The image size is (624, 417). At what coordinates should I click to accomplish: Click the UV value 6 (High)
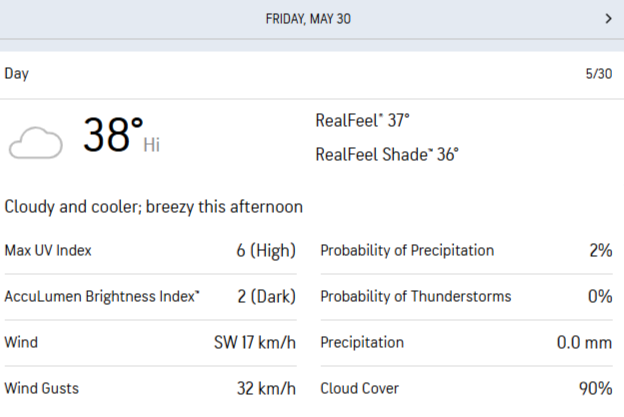click(266, 250)
